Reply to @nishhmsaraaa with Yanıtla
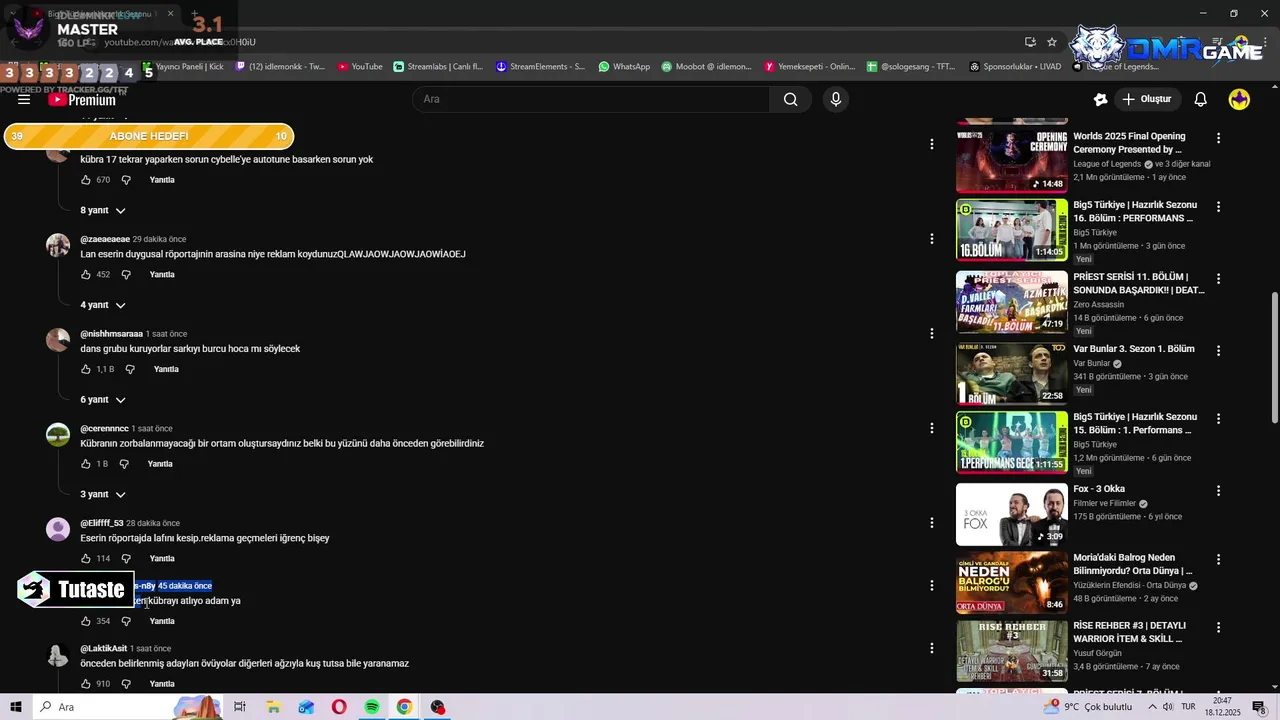The width and height of the screenshot is (1280, 720). coord(166,369)
